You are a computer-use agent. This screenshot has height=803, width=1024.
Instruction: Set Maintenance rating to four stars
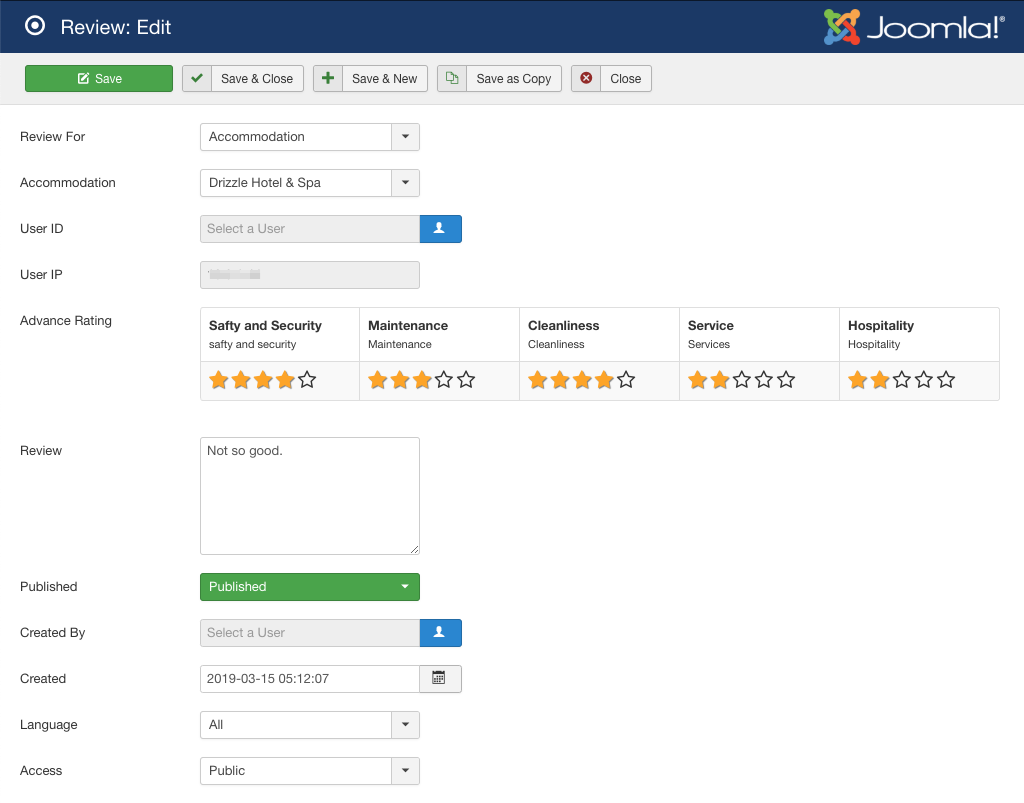pos(444,380)
